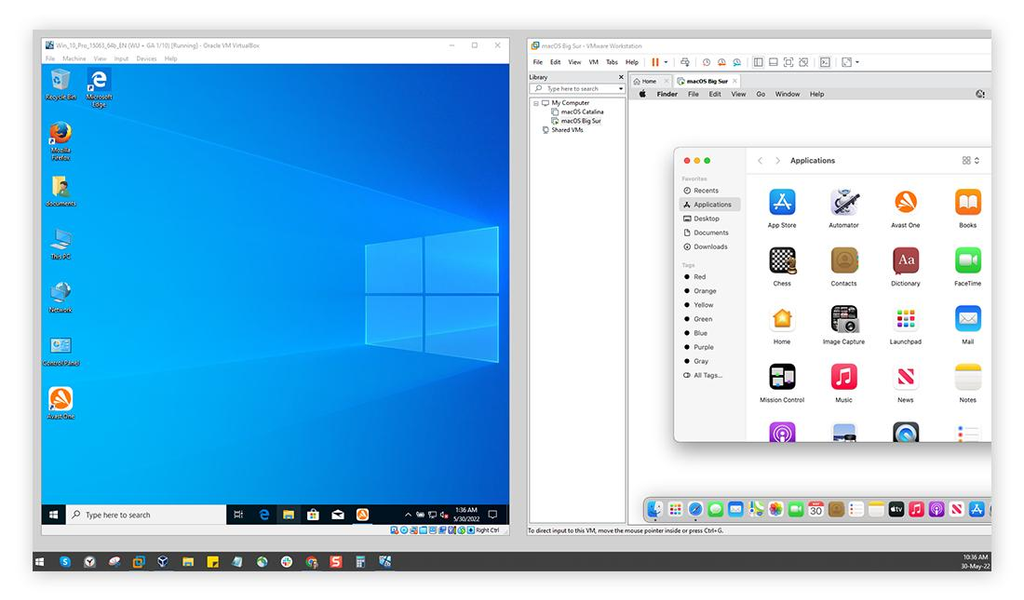Screen dimensions: 1024x600
Task: Open the Go menu in macOS Finder
Action: point(761,94)
